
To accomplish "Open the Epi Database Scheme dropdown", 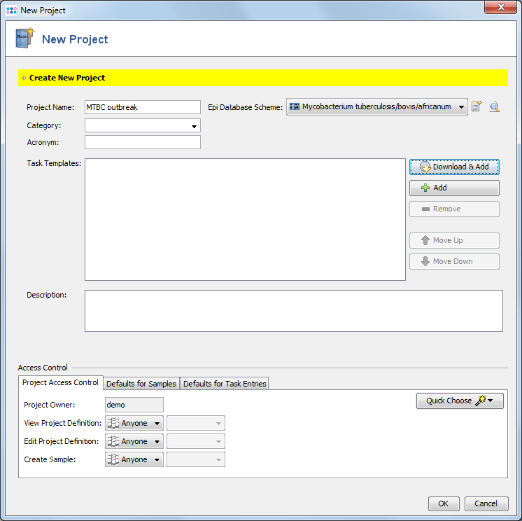I will (377, 107).
